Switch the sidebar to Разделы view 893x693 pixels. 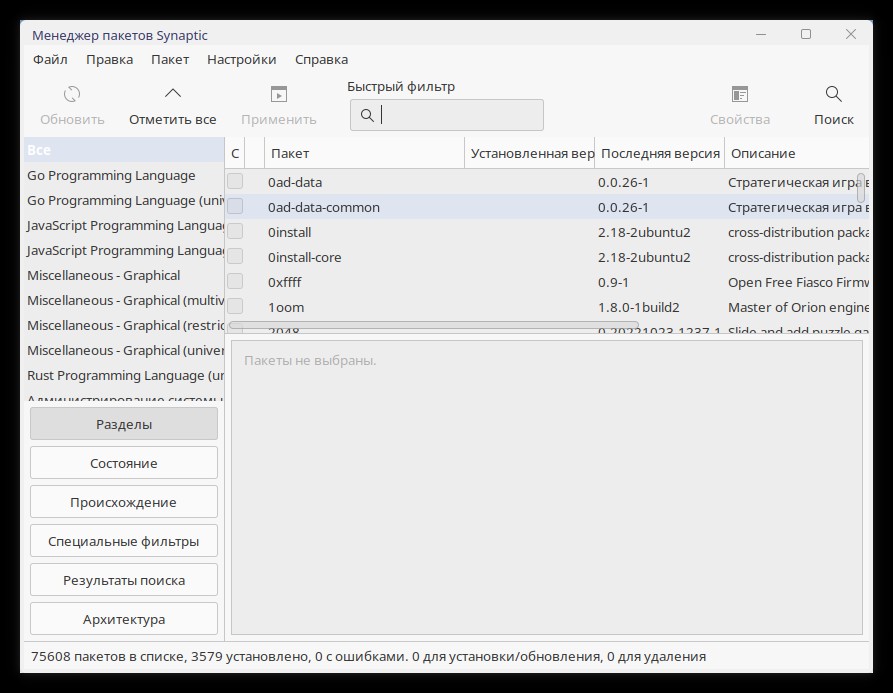pos(124,424)
